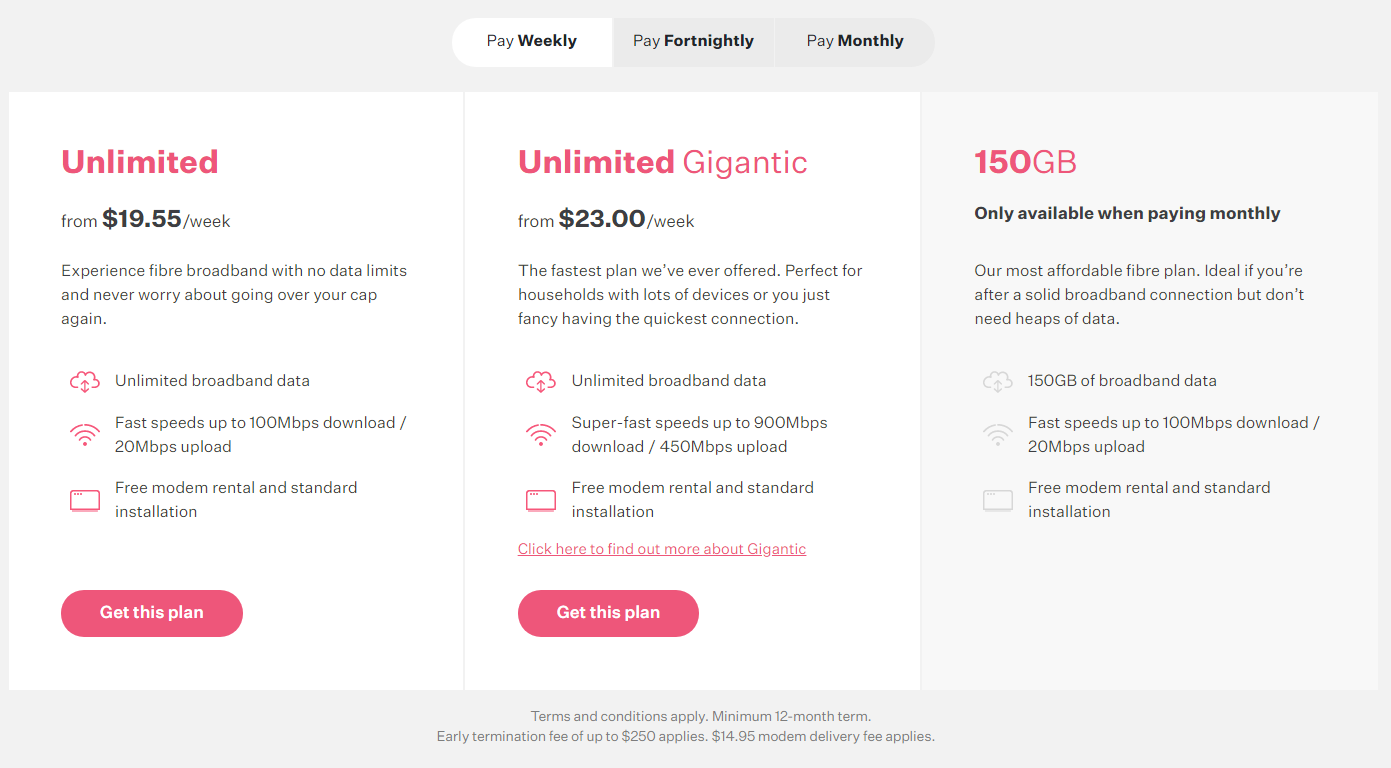This screenshot has width=1391, height=768.
Task: Click the cloud icon on Unlimited Gigantic plan
Action: [x=541, y=381]
